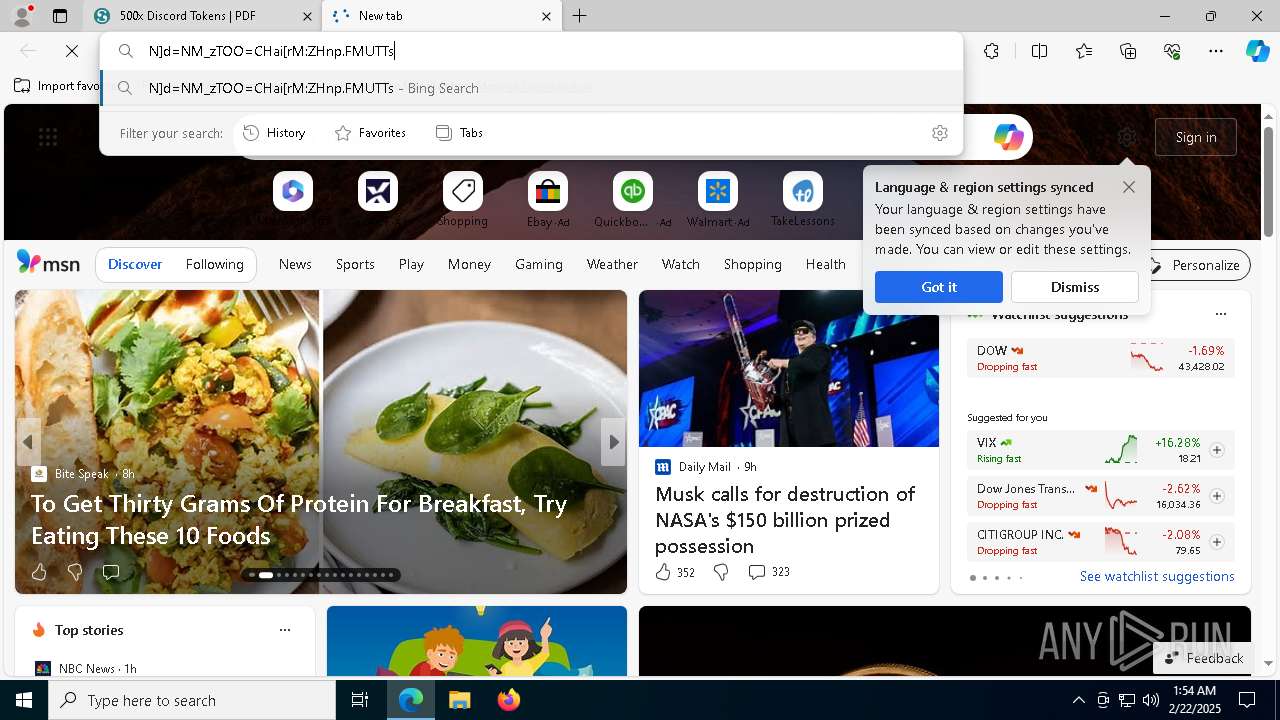This screenshot has width=1280, height=720.
Task: Open the 323 comments on the Musk article
Action: point(769,572)
